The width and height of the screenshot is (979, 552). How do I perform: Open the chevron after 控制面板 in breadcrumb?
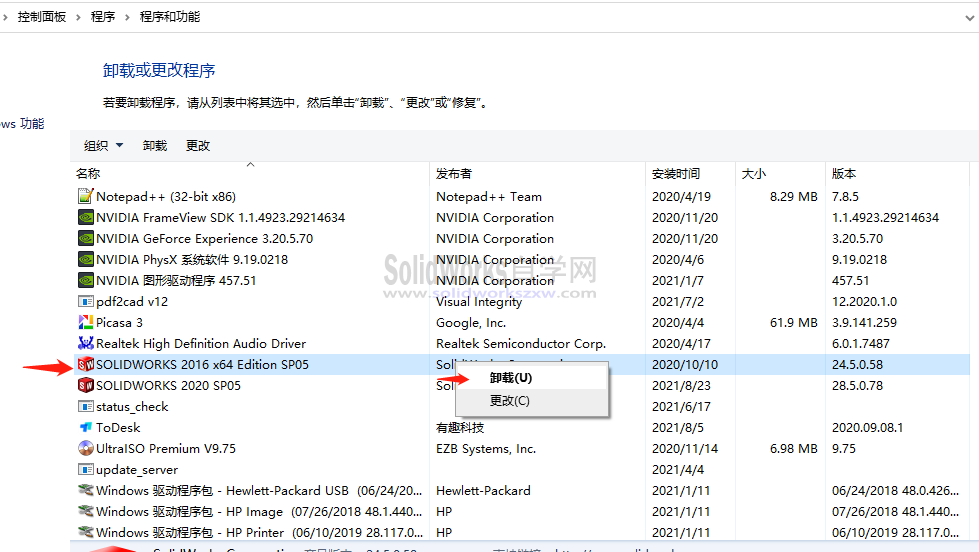(78, 17)
